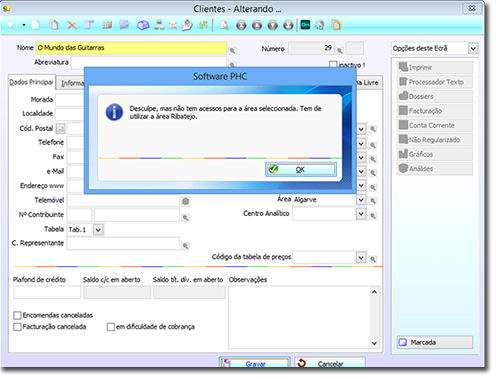
Task: Open the Processador Texto option
Action: pyautogui.click(x=435, y=82)
